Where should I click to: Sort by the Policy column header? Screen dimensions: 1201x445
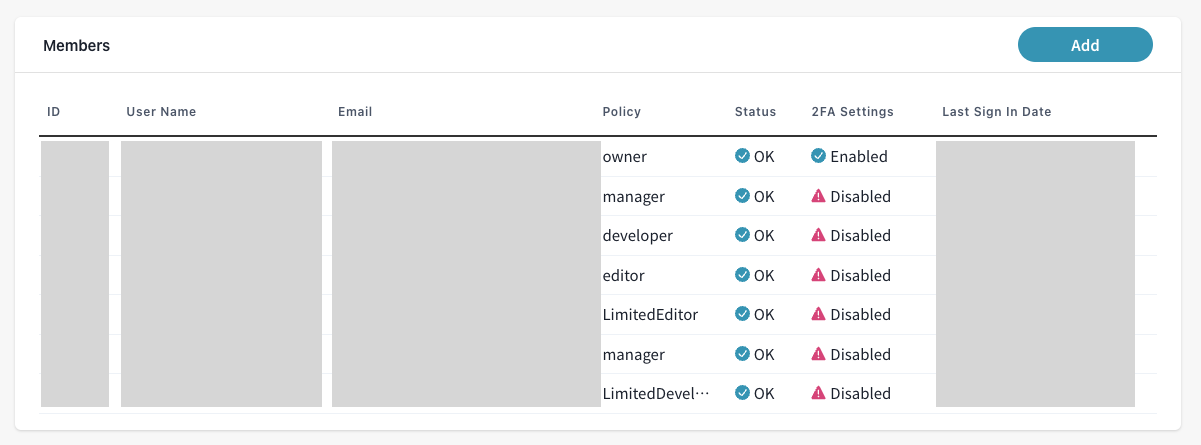tap(621, 112)
